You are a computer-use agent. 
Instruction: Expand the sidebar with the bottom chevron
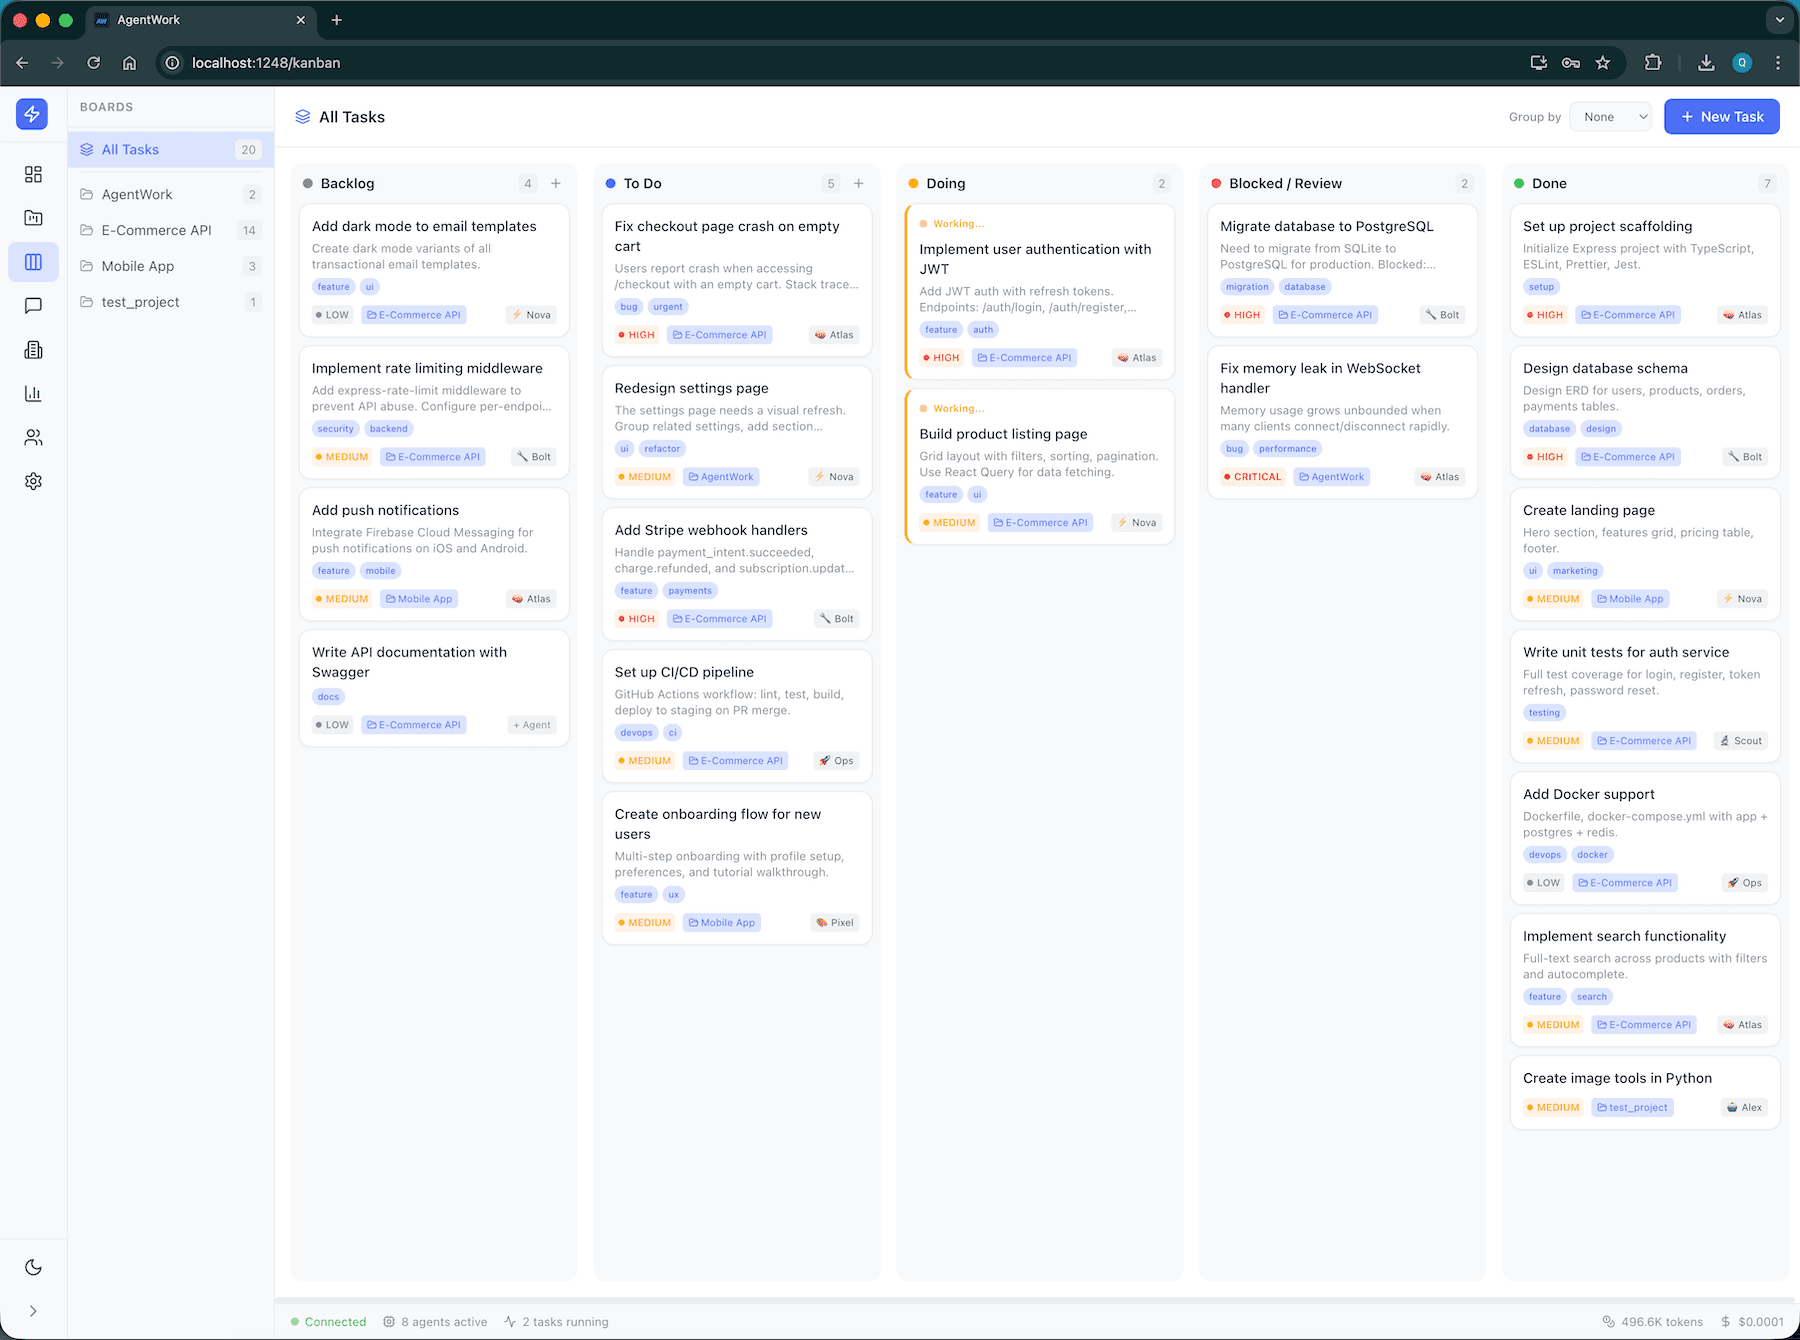pos(33,1311)
